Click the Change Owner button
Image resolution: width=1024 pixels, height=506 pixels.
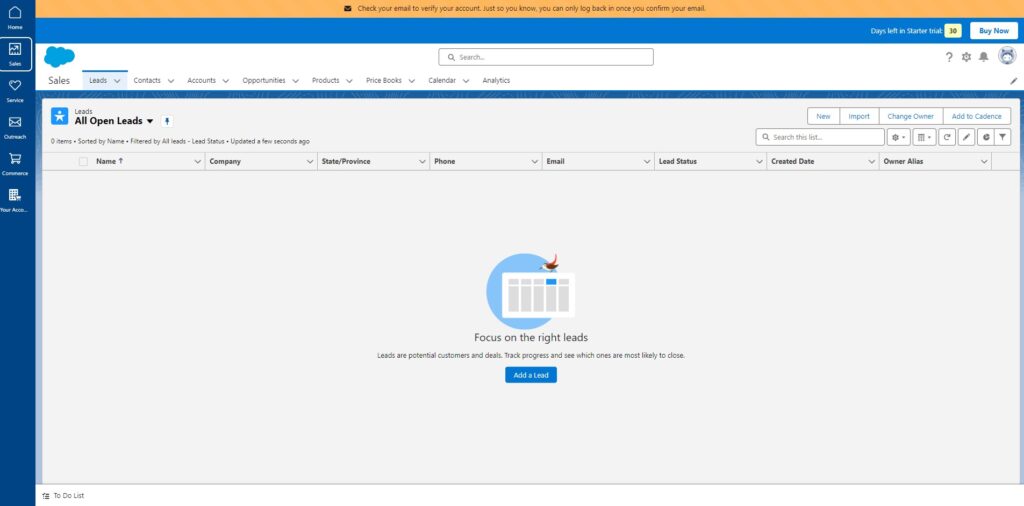[910, 116]
